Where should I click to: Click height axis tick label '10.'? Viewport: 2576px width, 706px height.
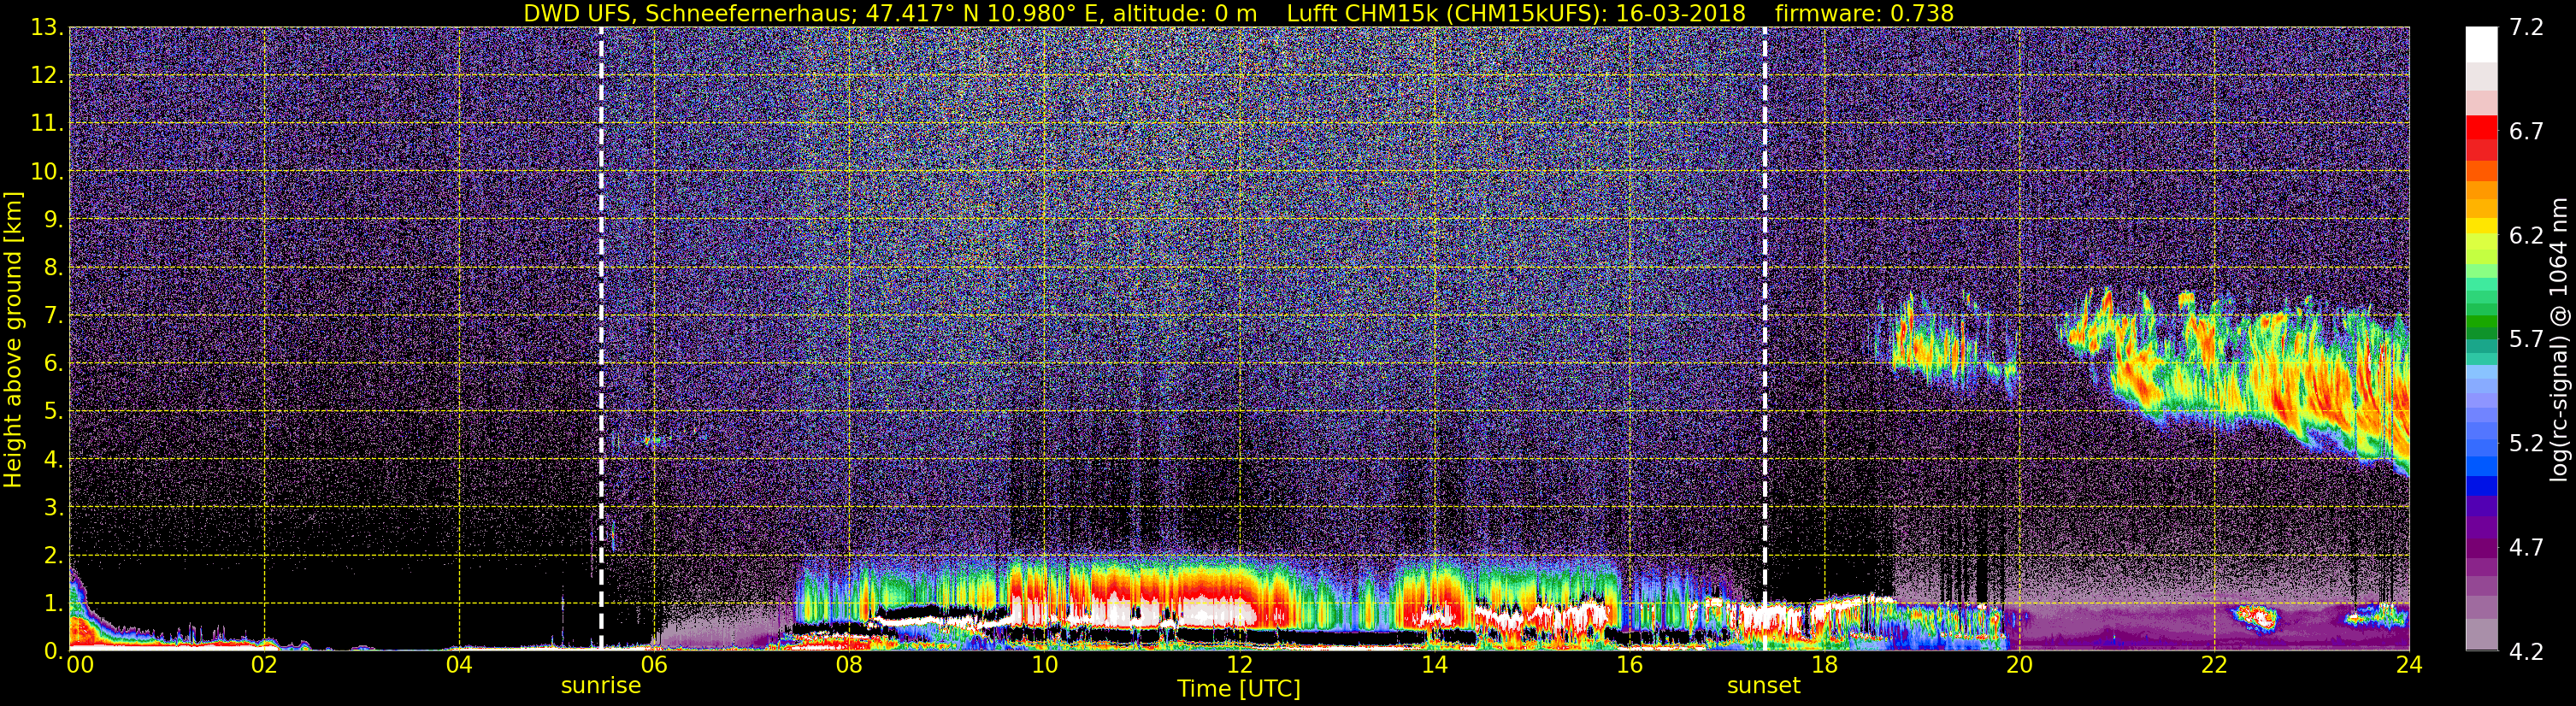(46, 171)
